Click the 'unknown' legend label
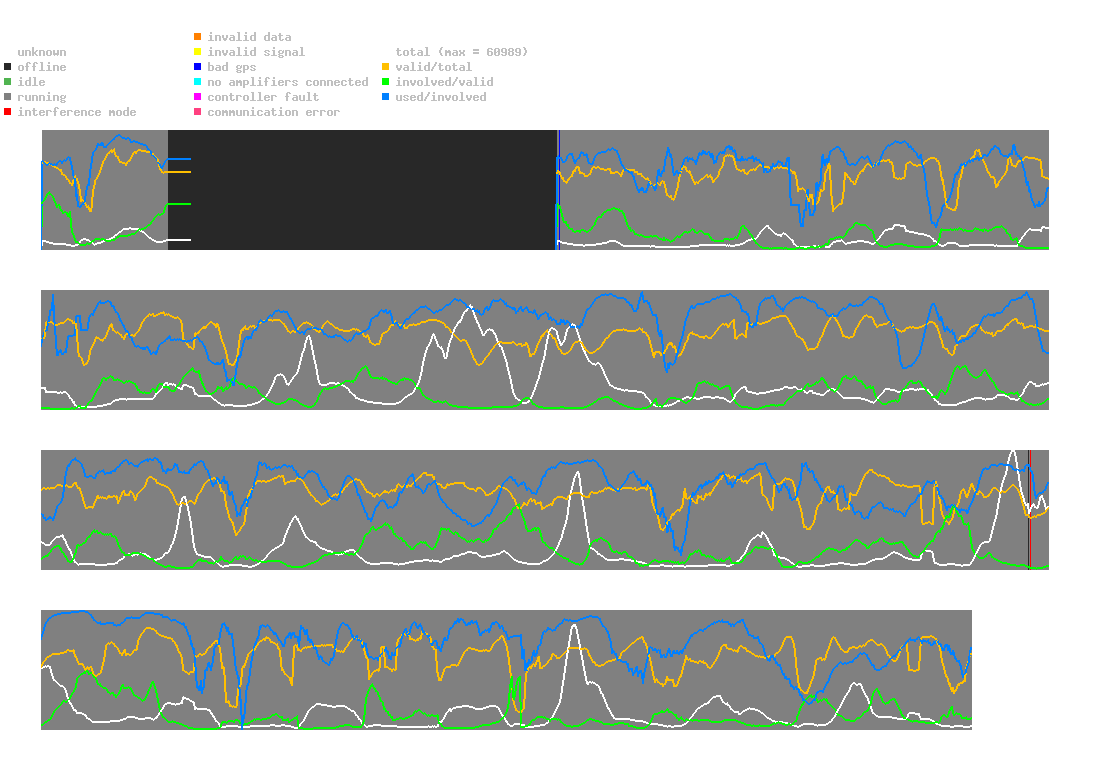 42,52
